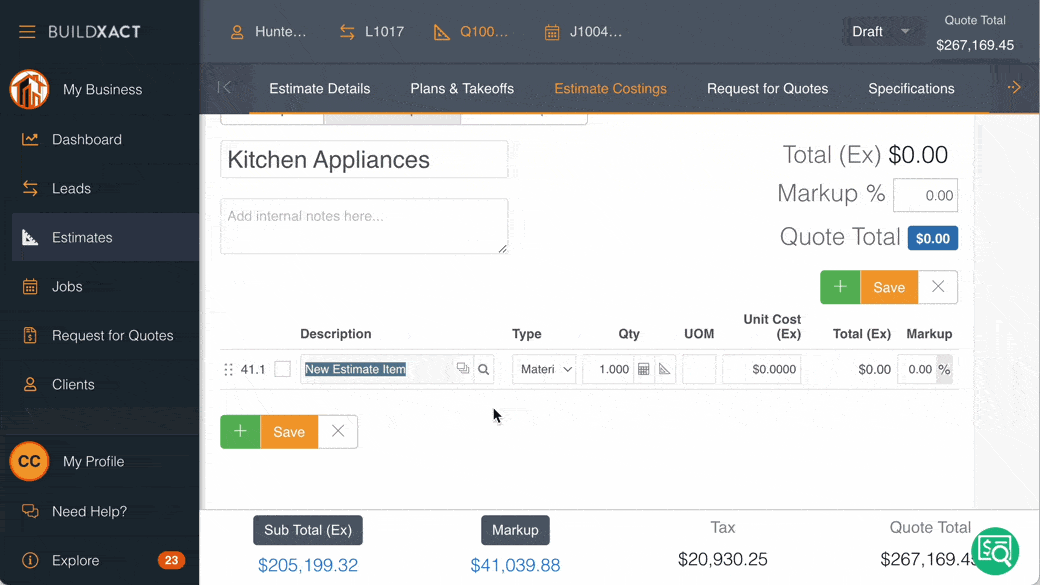1040x585 pixels.
Task: Click the upper green plus add button
Action: pyautogui.click(x=840, y=287)
